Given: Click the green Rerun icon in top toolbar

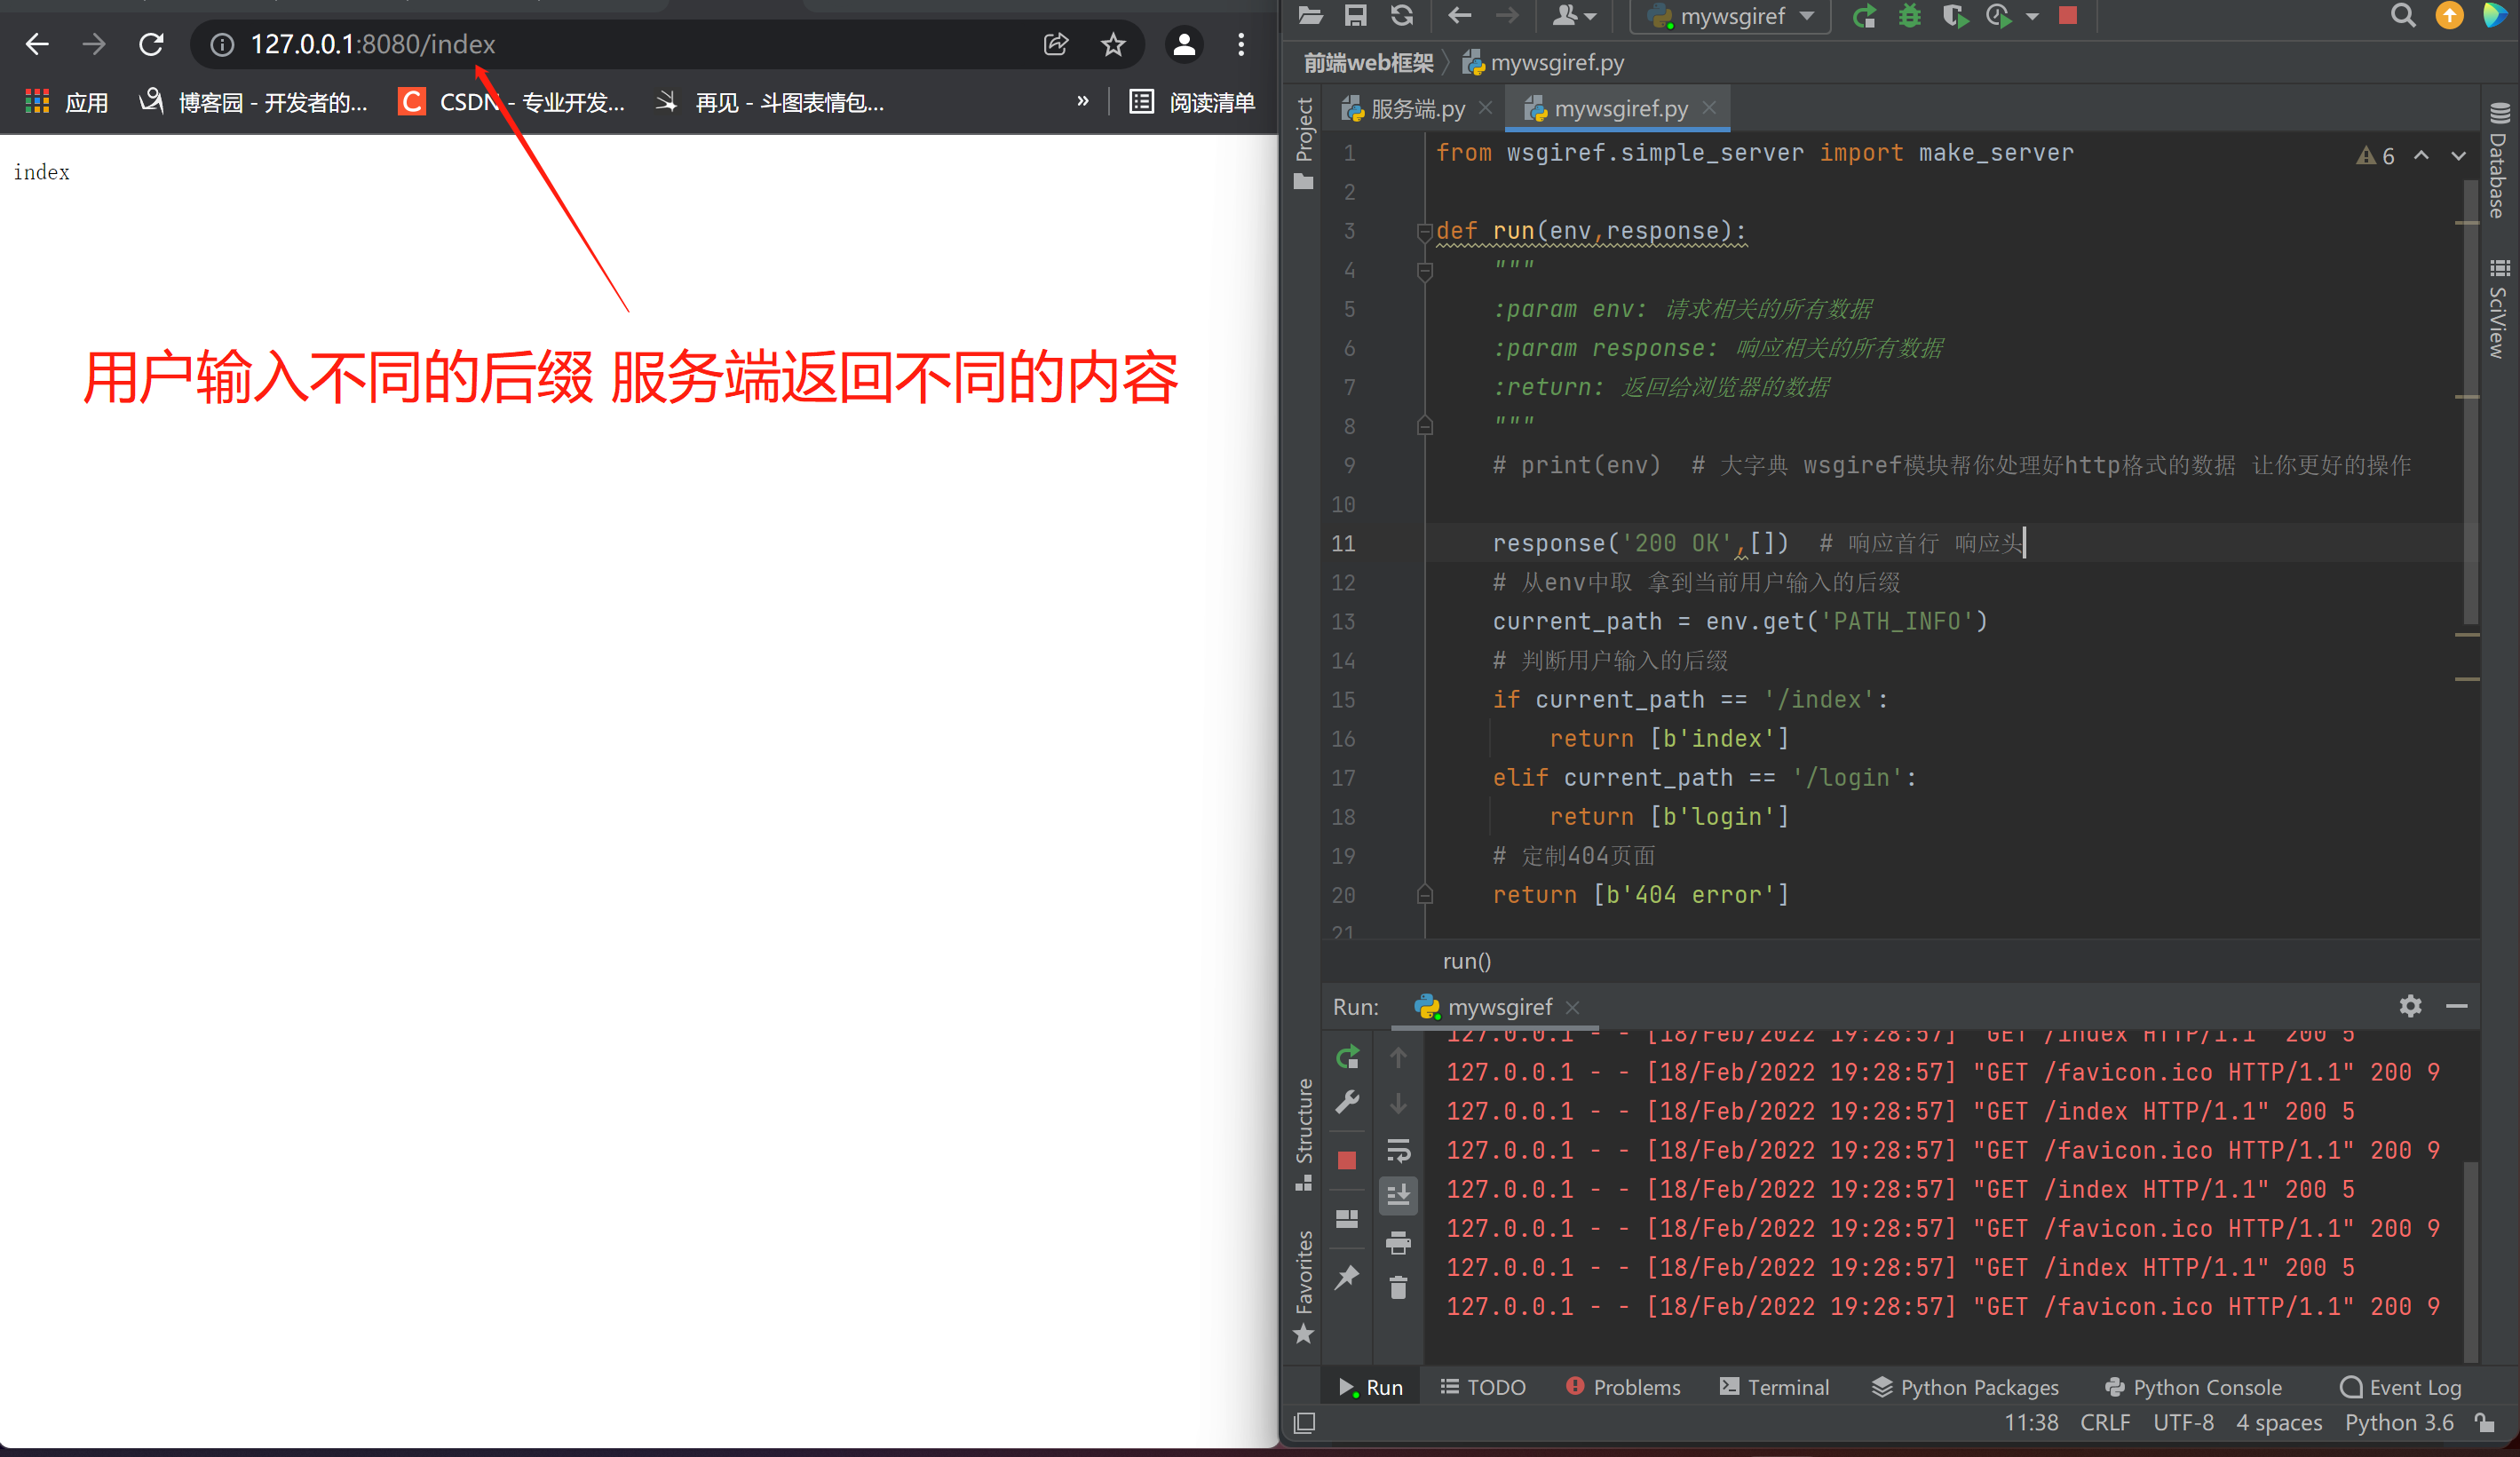Looking at the screenshot, I should click(1864, 16).
